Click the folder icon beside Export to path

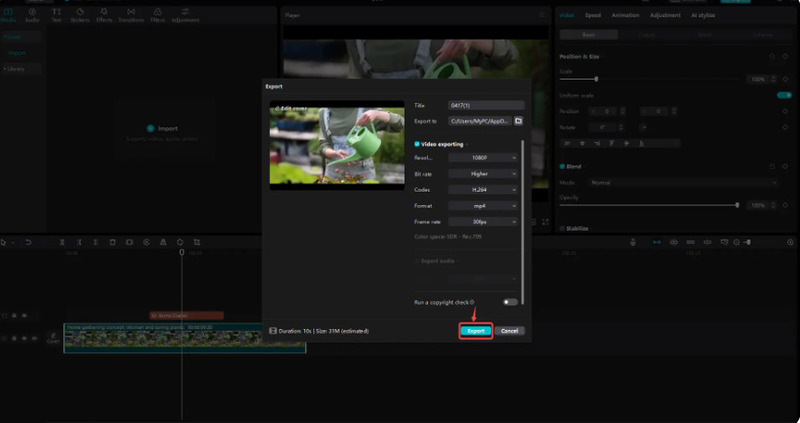[x=519, y=121]
